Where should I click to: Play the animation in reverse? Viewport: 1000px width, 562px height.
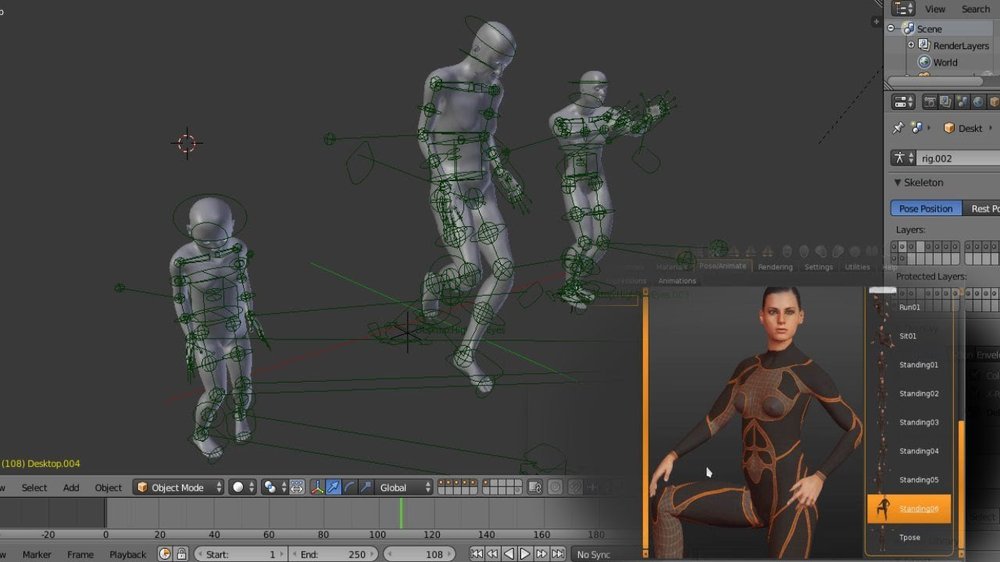508,554
